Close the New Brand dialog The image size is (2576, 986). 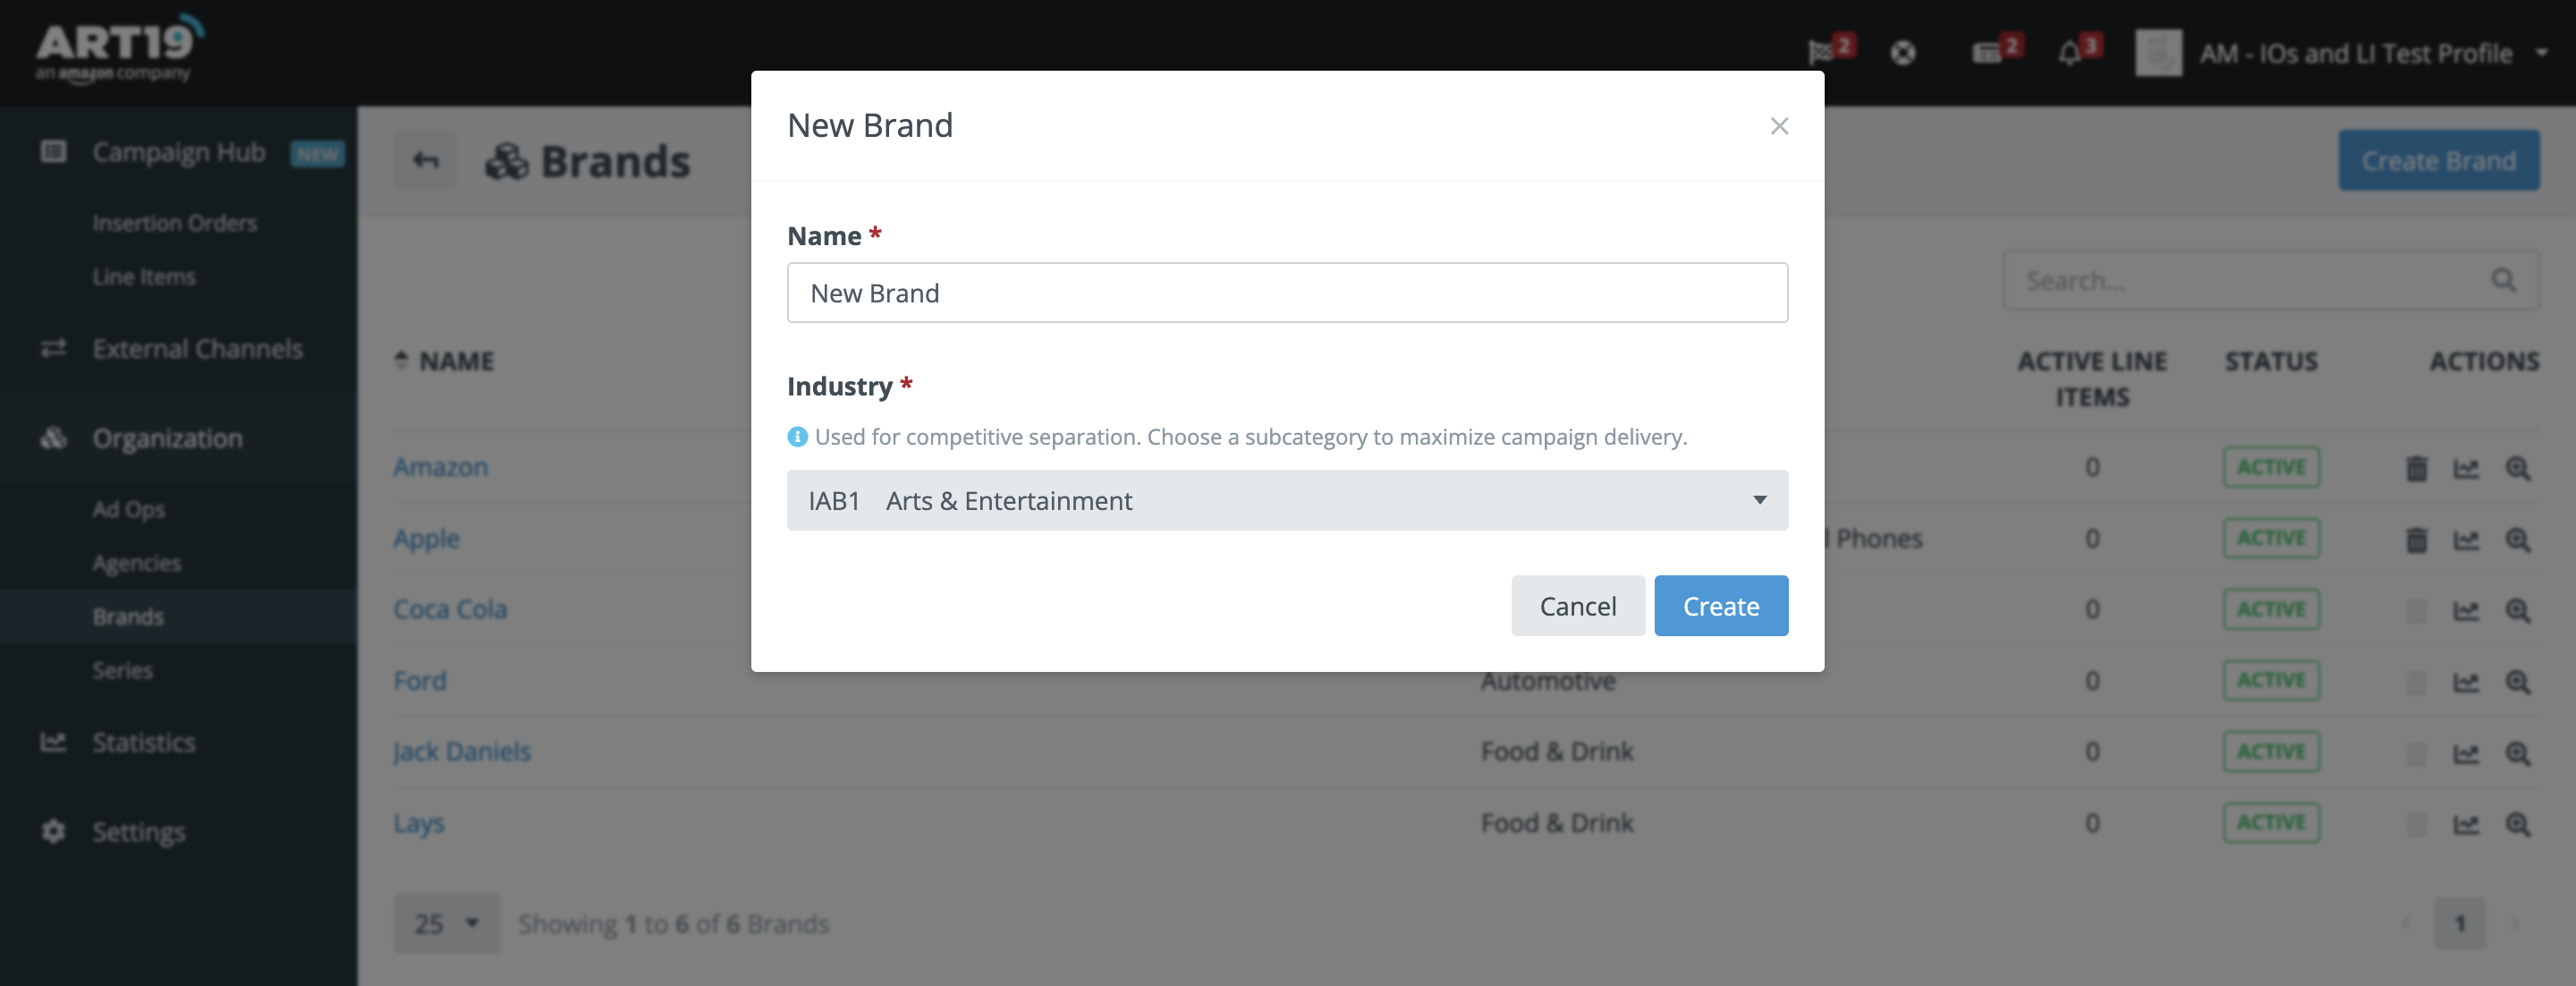pyautogui.click(x=1779, y=126)
